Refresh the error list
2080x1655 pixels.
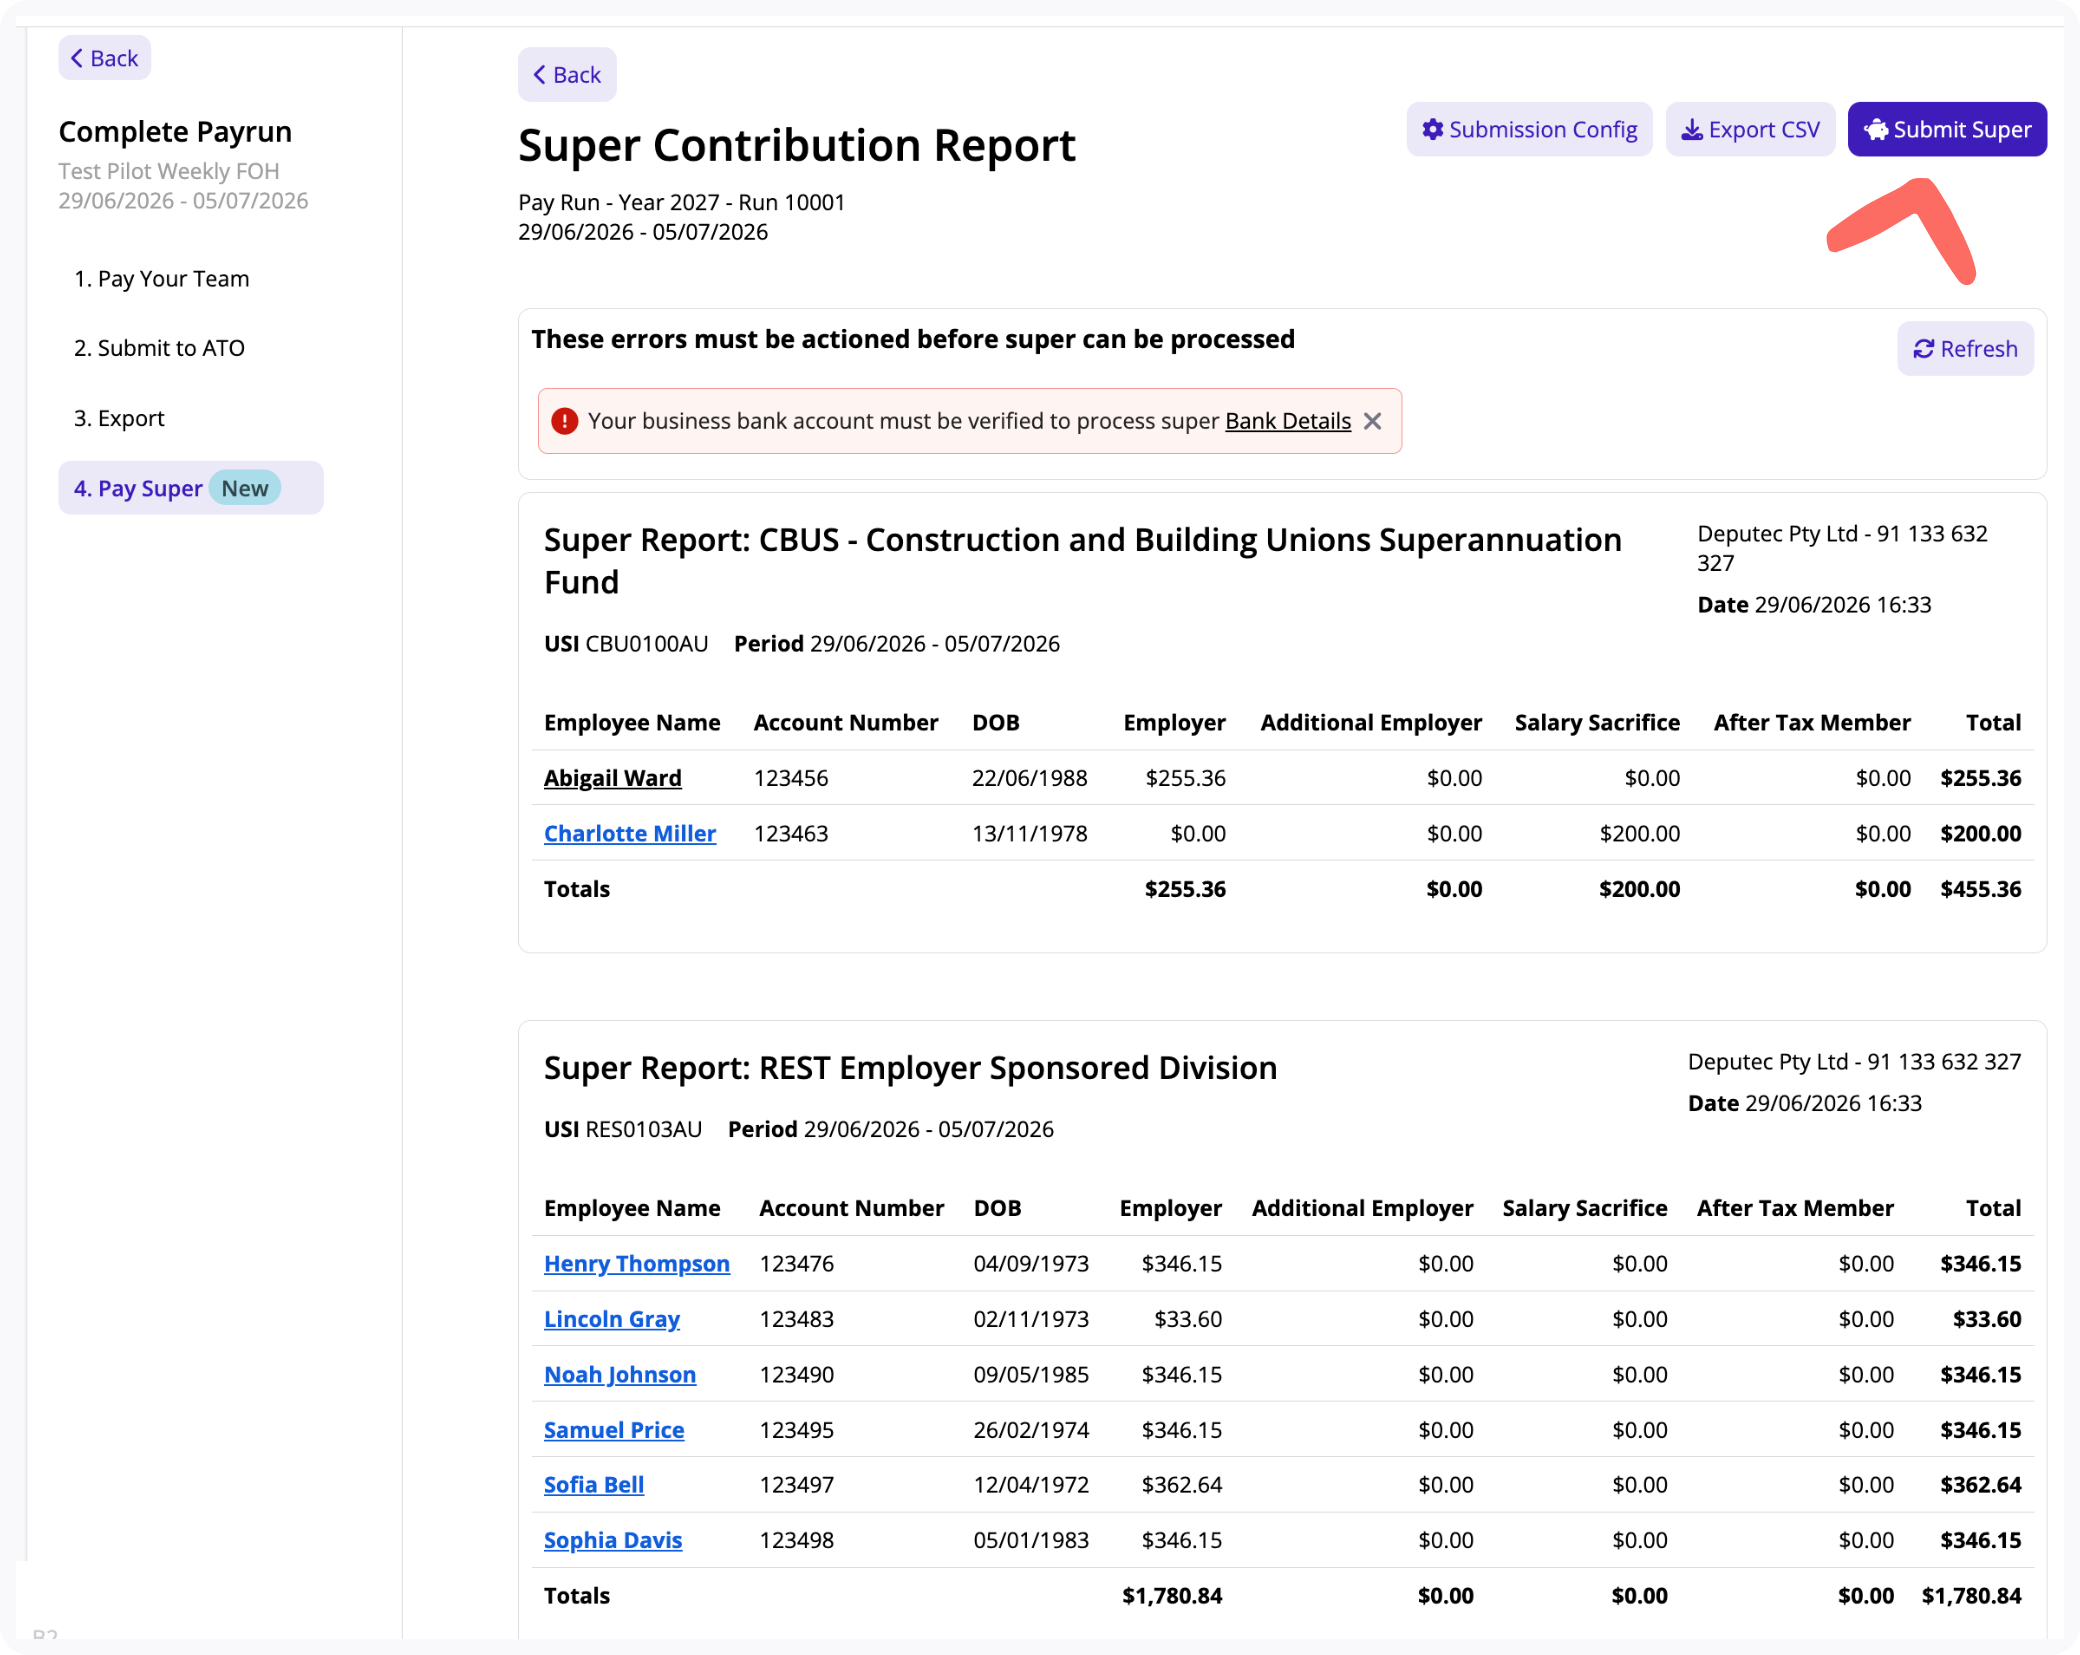coord(1965,349)
